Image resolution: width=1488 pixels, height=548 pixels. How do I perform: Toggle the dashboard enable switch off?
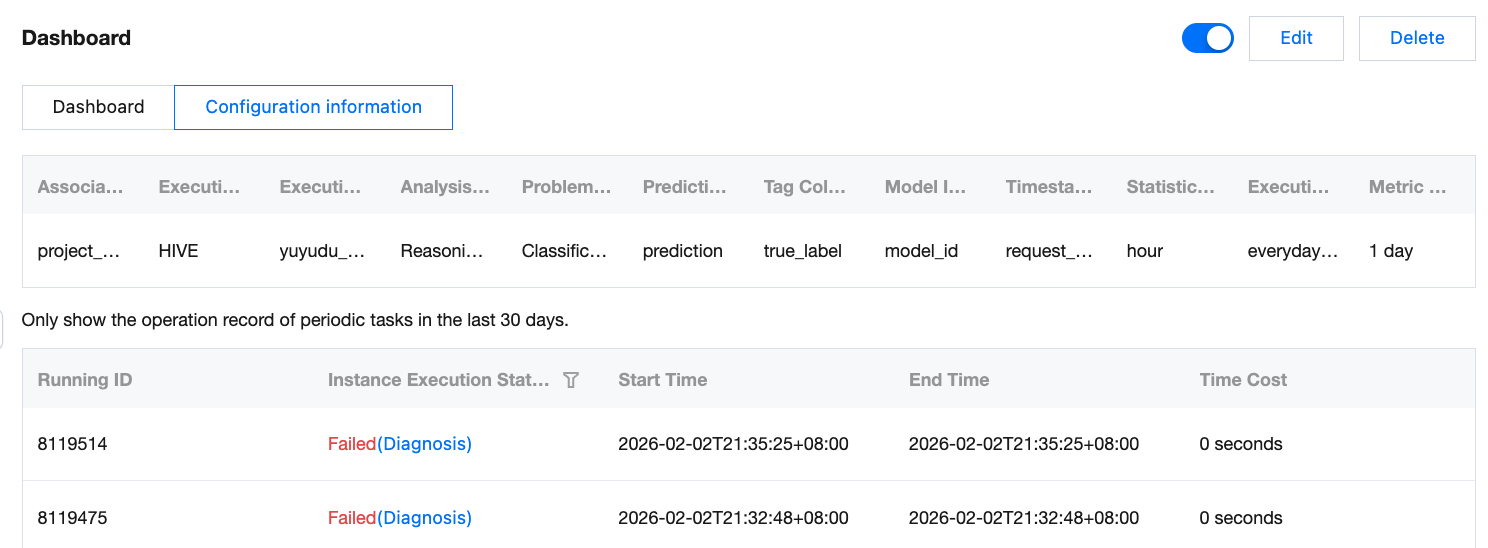pyautogui.click(x=1207, y=38)
